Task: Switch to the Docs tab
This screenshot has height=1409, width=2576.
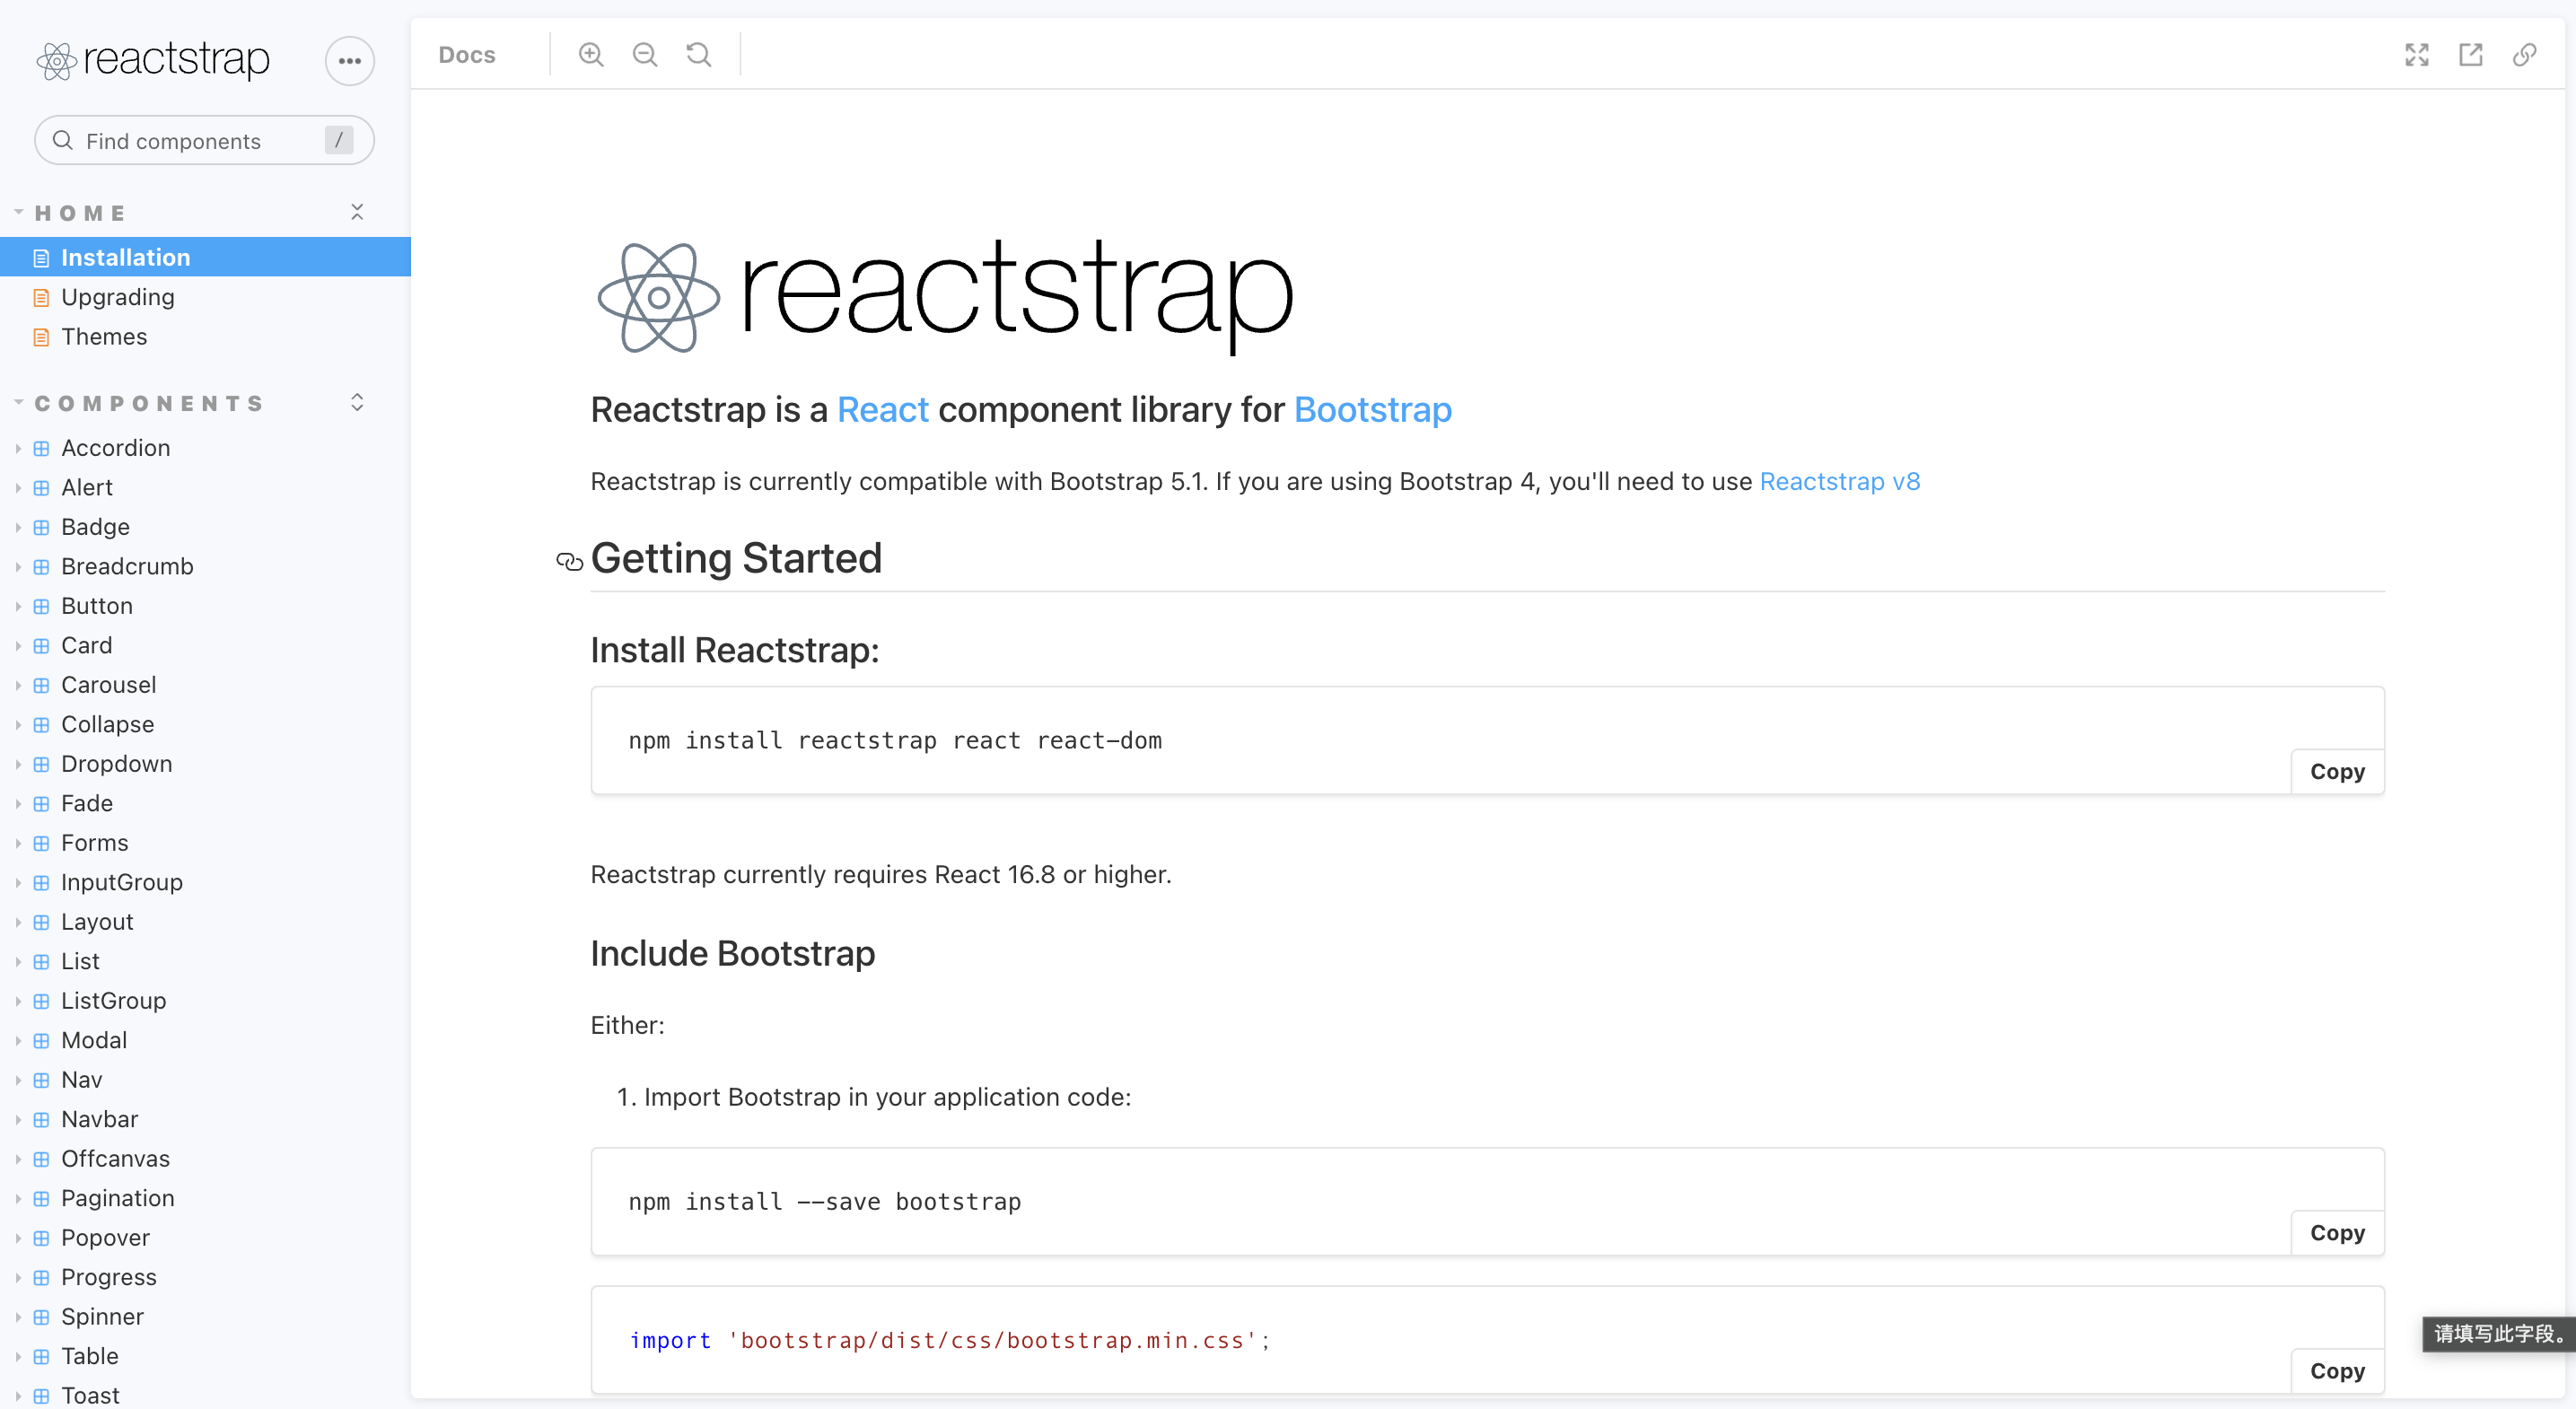Action: (x=467, y=55)
